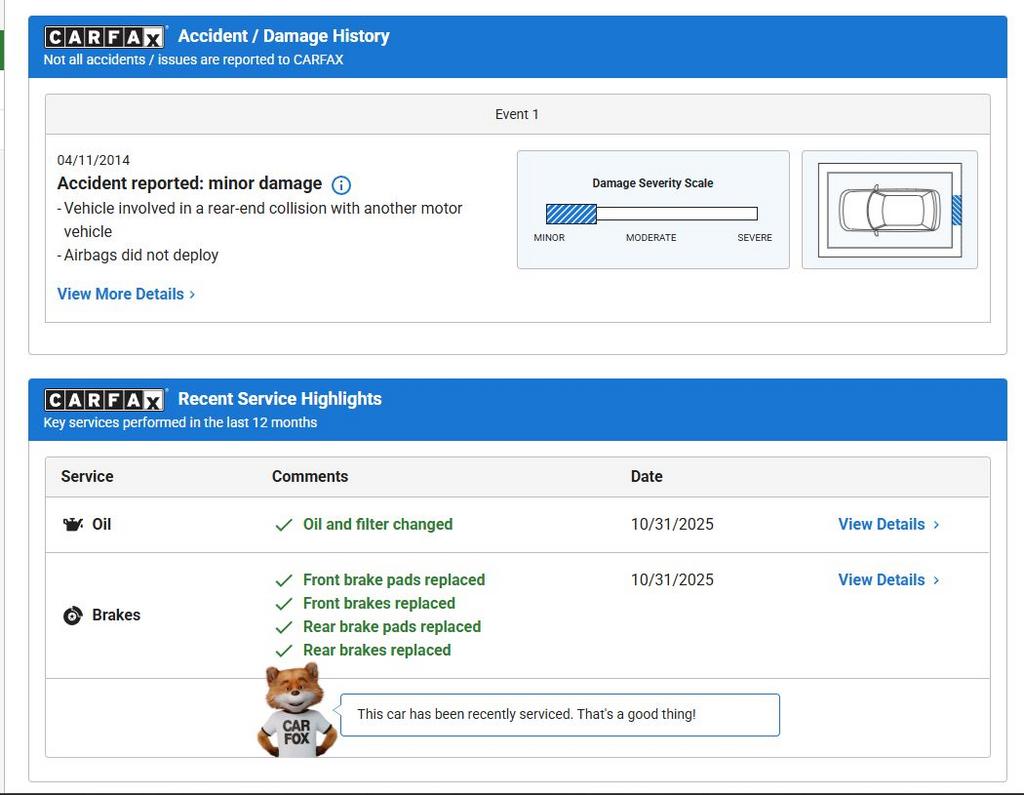
Task: Click checkmark next to Oil and filter changed
Action: 284,525
